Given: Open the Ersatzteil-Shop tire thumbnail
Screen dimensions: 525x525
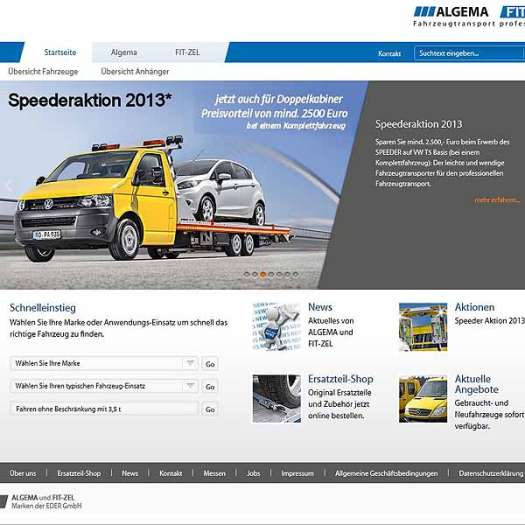Looking at the screenshot, I should (x=277, y=398).
